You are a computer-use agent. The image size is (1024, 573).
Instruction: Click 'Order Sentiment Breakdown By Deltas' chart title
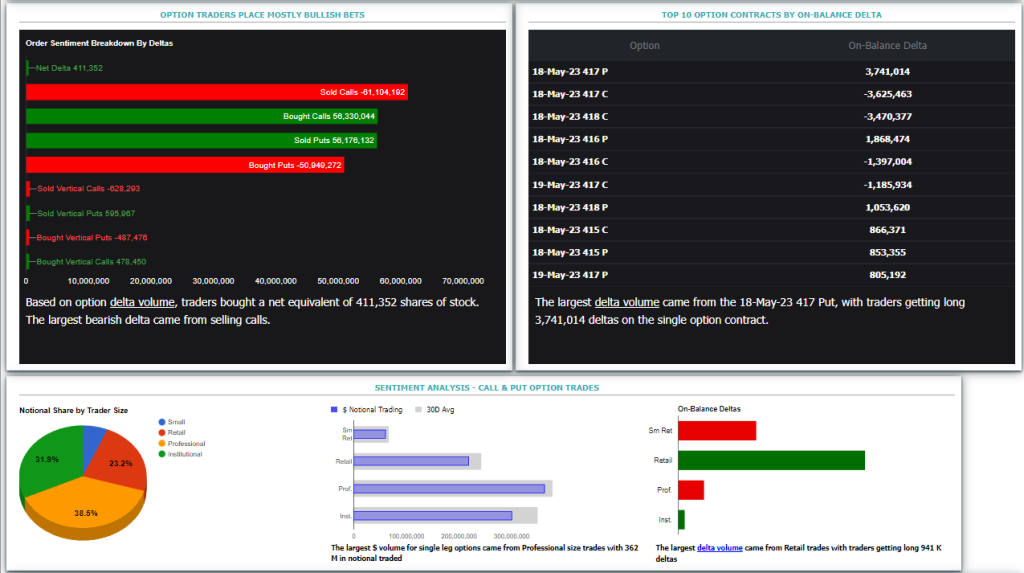[99, 43]
